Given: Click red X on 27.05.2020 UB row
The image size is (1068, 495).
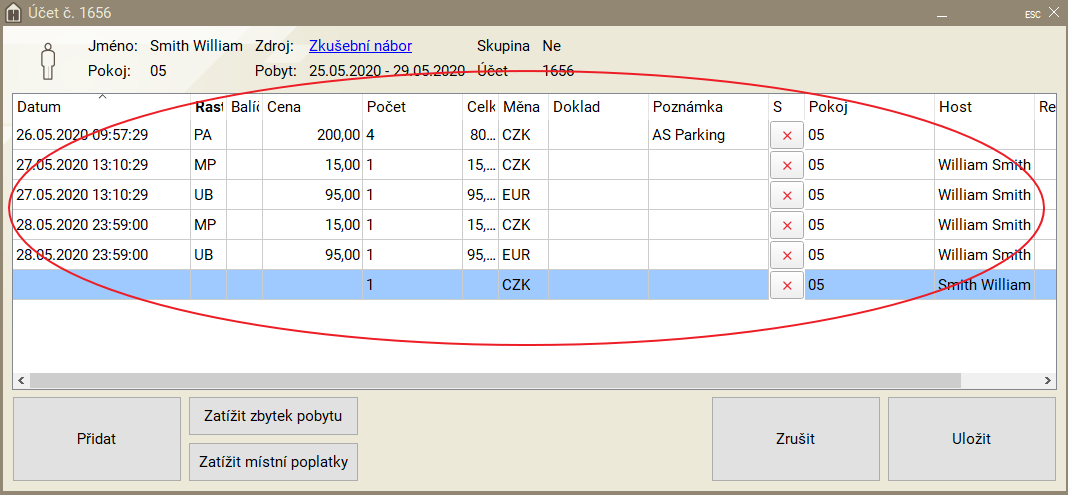Looking at the screenshot, I should (786, 195).
